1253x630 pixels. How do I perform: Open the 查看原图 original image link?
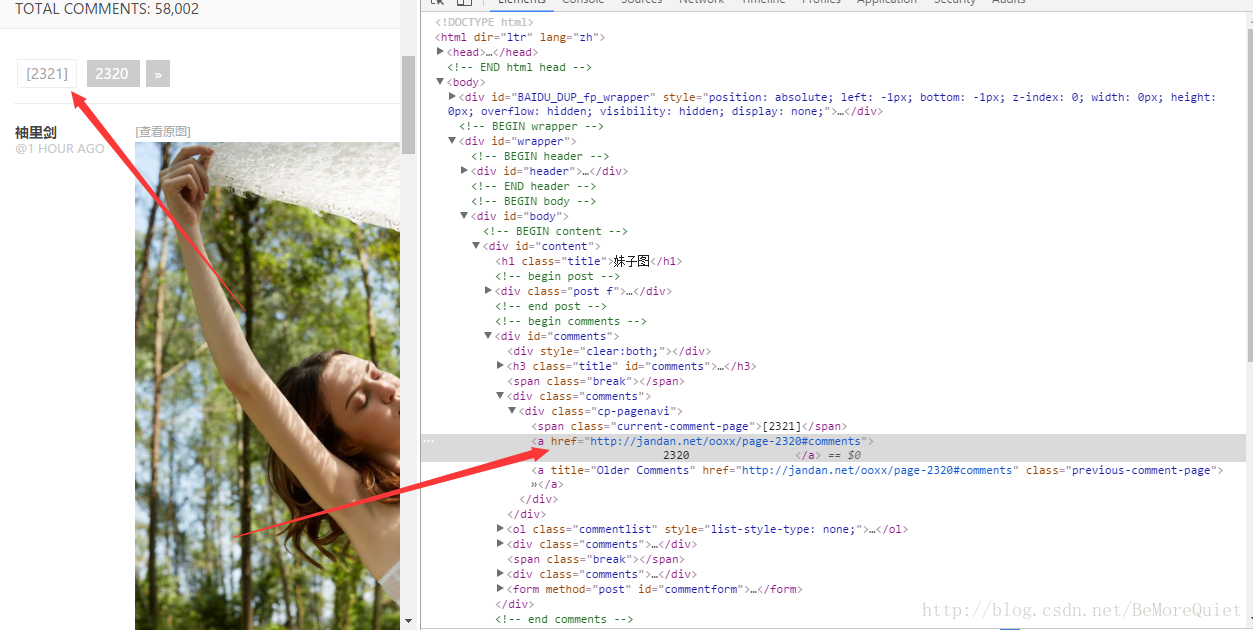tap(163, 132)
